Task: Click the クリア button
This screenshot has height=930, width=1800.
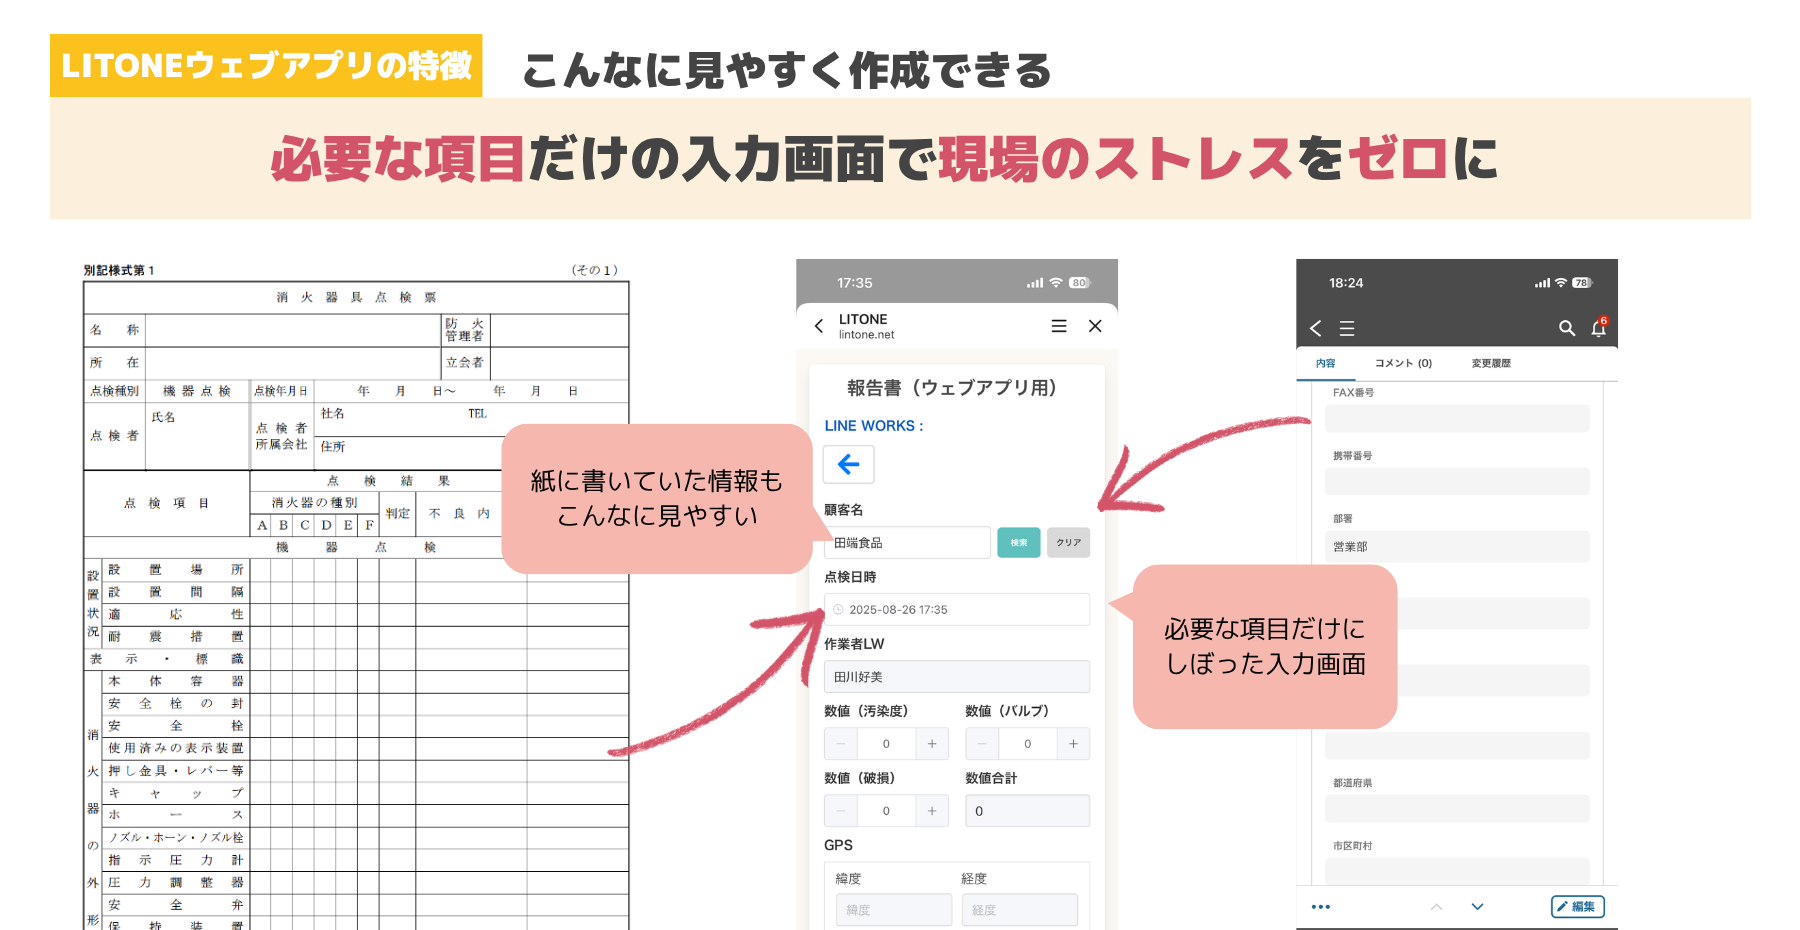Action: click(1068, 543)
